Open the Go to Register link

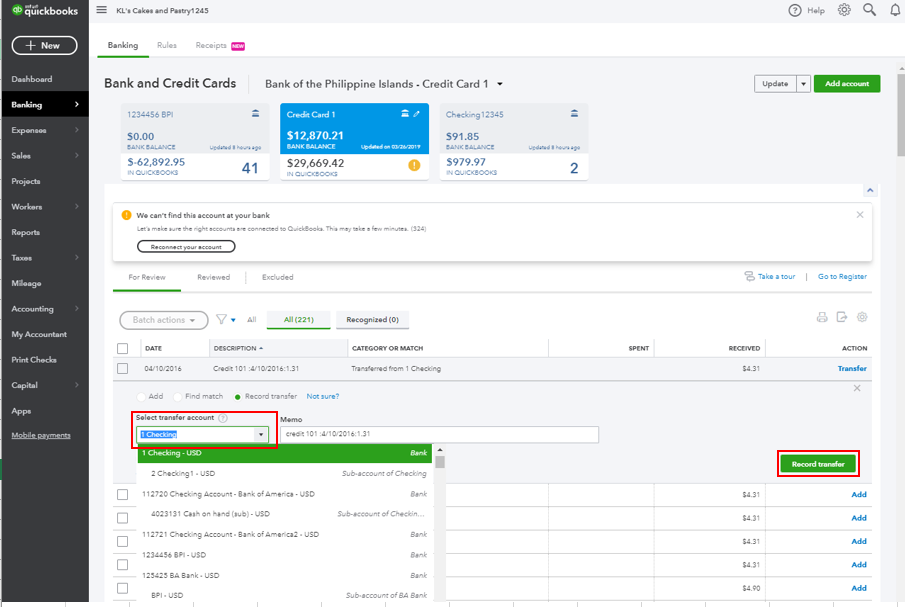(x=842, y=277)
